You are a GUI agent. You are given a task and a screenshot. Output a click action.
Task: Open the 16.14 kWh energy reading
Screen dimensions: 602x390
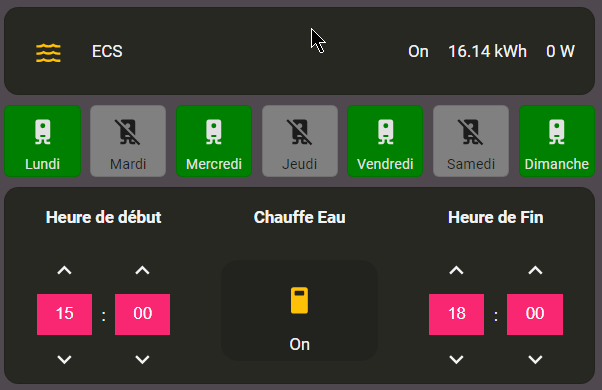click(x=487, y=51)
